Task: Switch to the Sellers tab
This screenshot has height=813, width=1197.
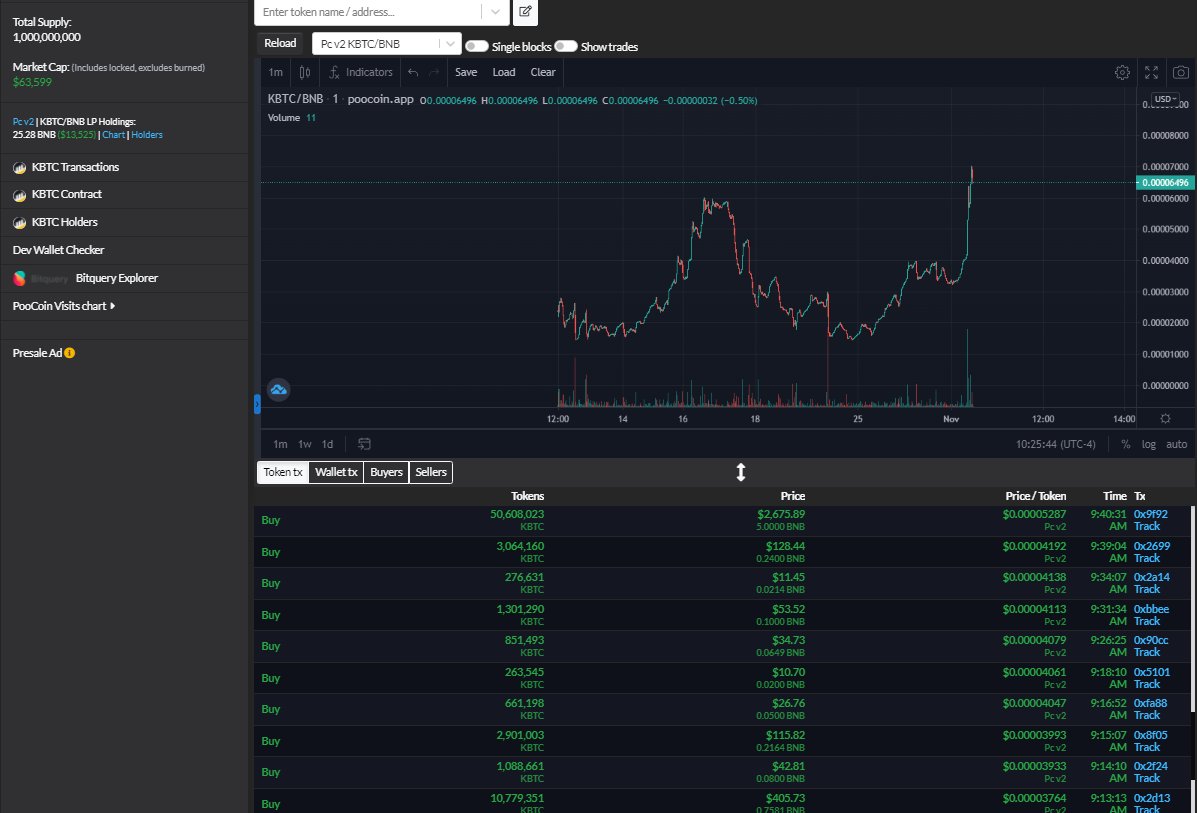Action: 431,473
